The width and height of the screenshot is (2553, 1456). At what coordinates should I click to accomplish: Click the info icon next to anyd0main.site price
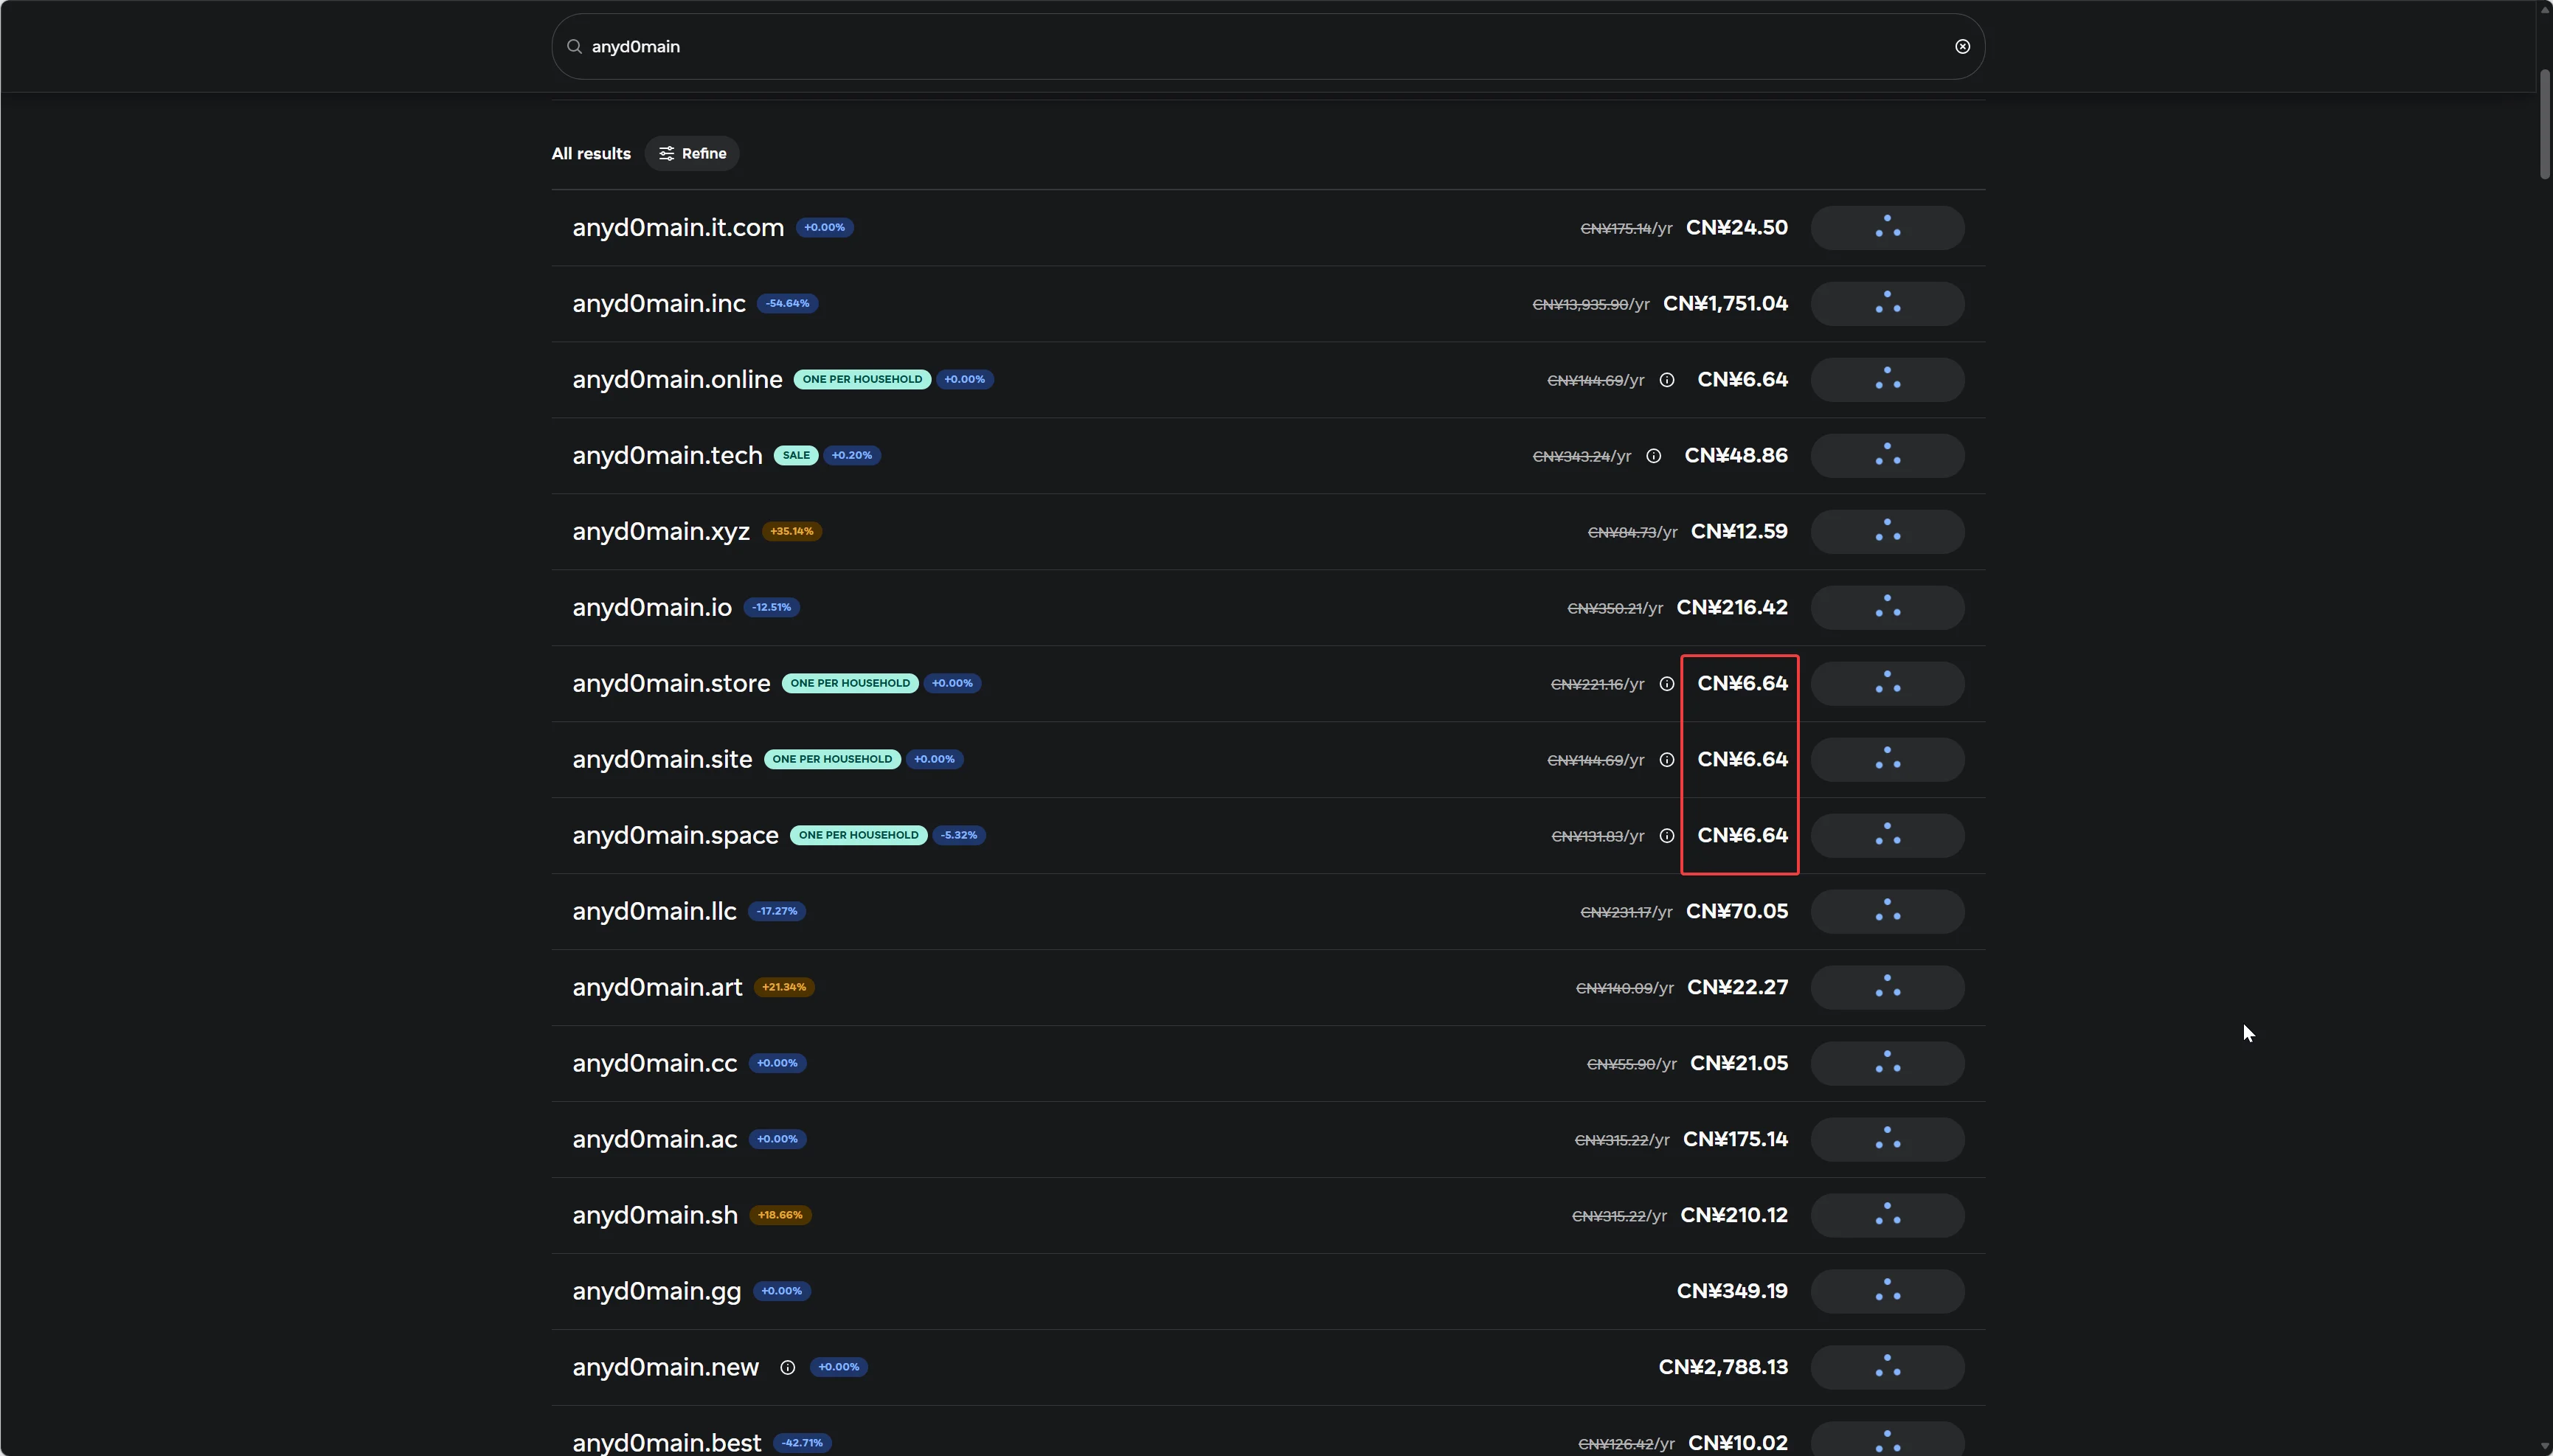point(1667,760)
